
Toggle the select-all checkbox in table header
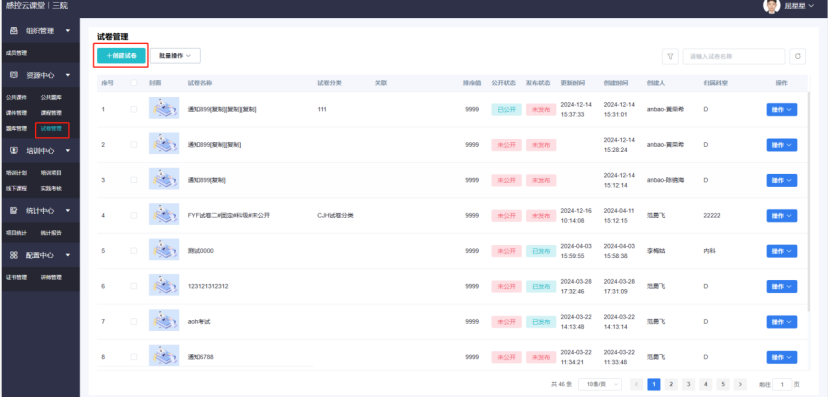(134, 83)
